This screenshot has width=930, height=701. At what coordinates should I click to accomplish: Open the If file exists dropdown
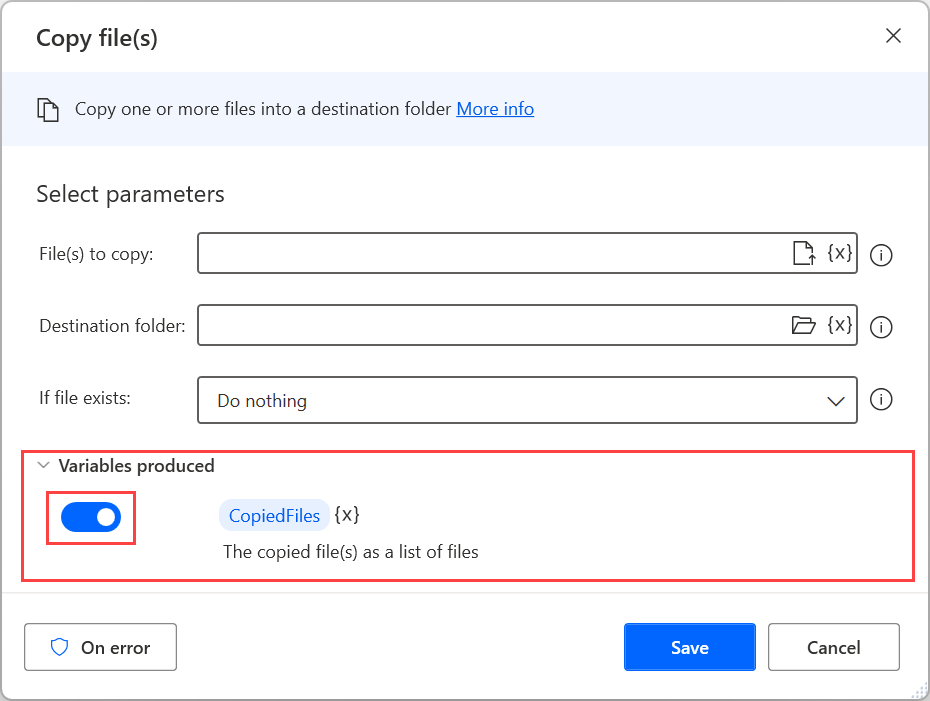[x=527, y=400]
